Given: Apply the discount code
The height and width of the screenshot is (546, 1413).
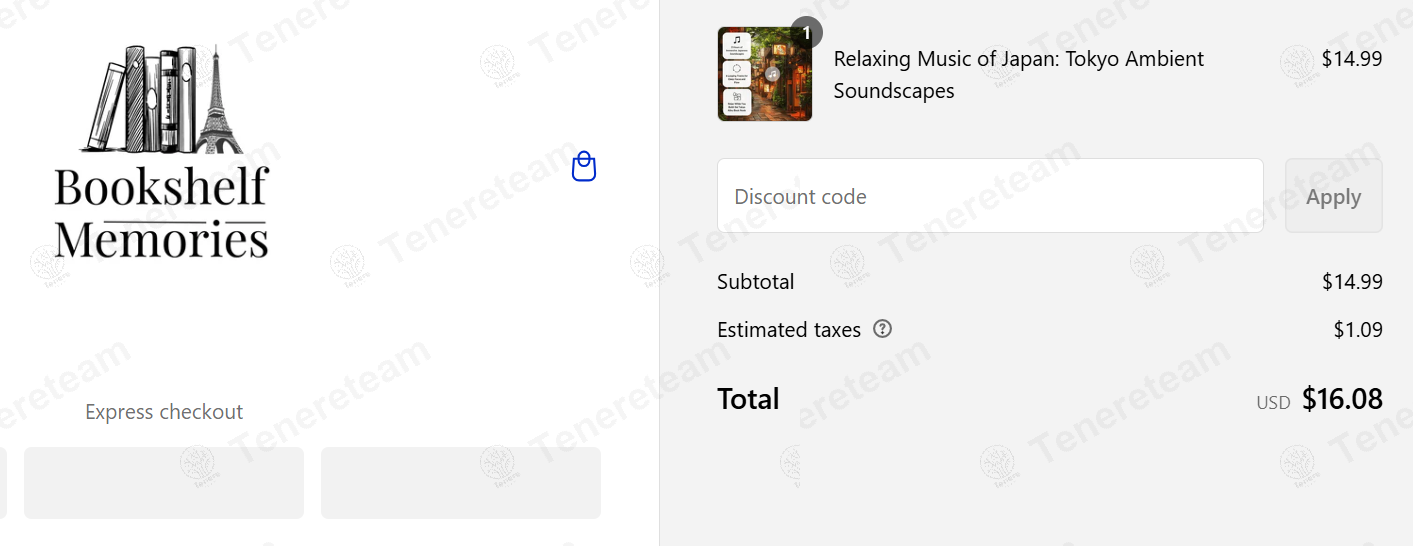Looking at the screenshot, I should pos(1334,196).
